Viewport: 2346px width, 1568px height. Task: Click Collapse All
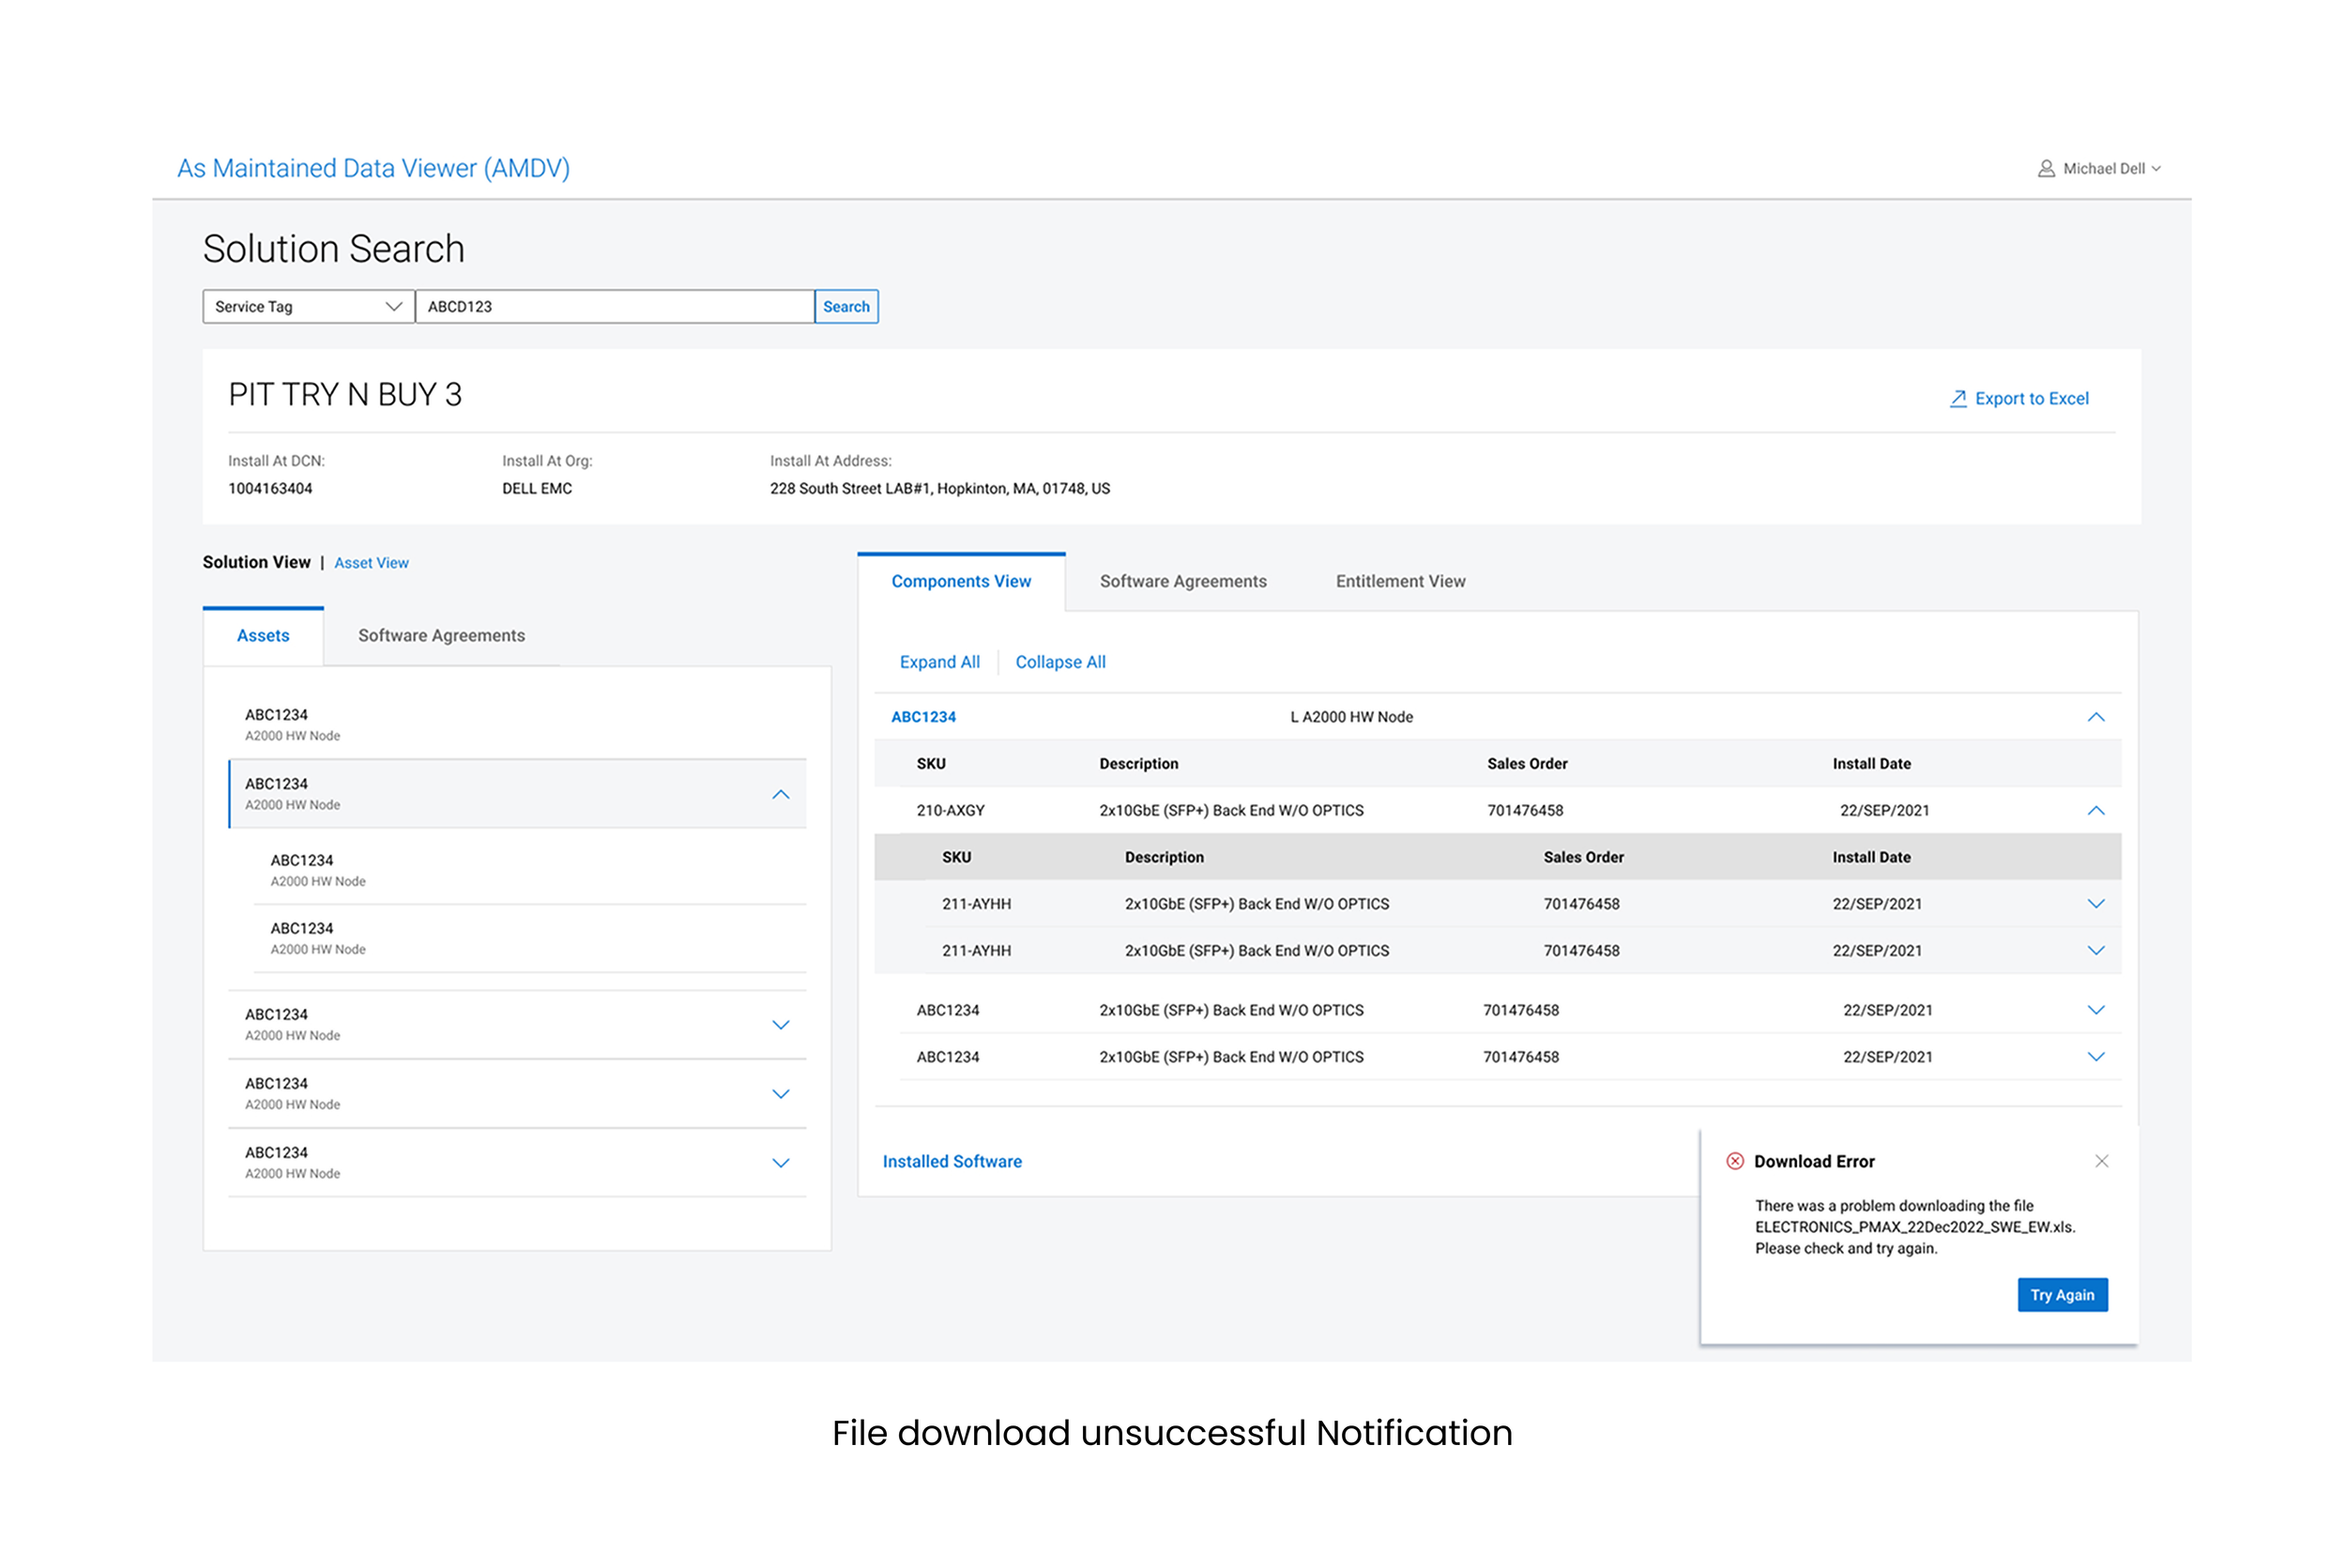[1060, 662]
